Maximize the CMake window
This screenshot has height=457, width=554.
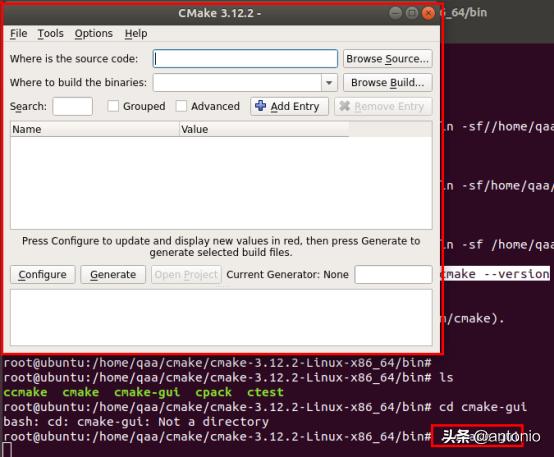412,13
